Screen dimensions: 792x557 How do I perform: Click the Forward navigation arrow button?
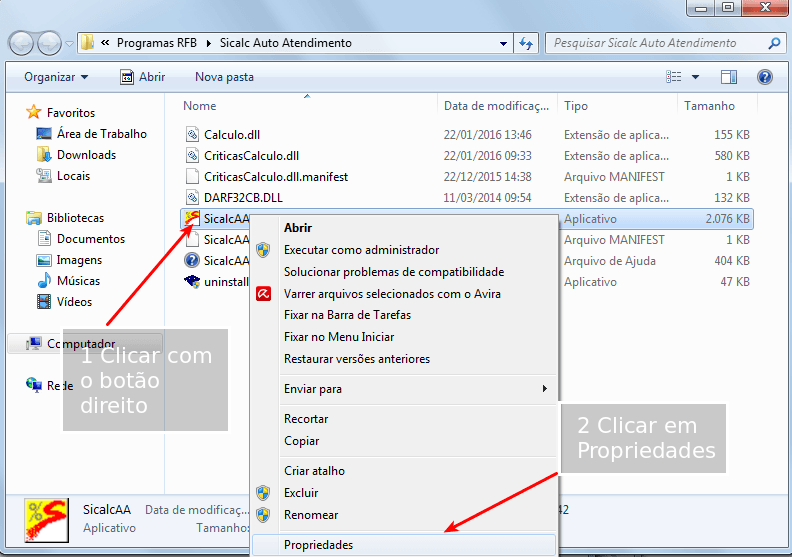[x=50, y=43]
